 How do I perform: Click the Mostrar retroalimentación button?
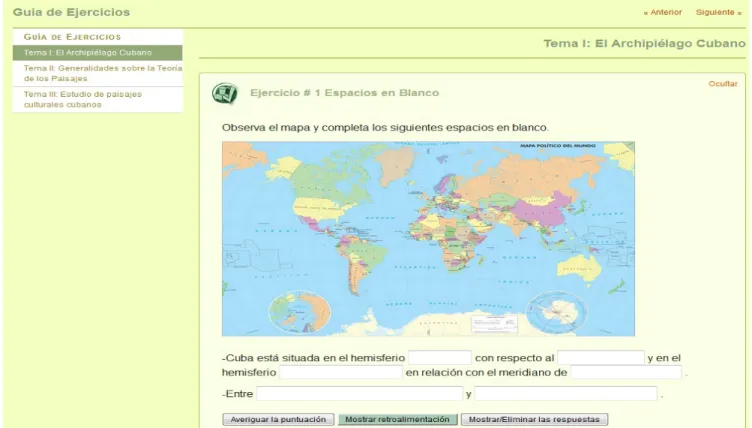tap(398, 419)
